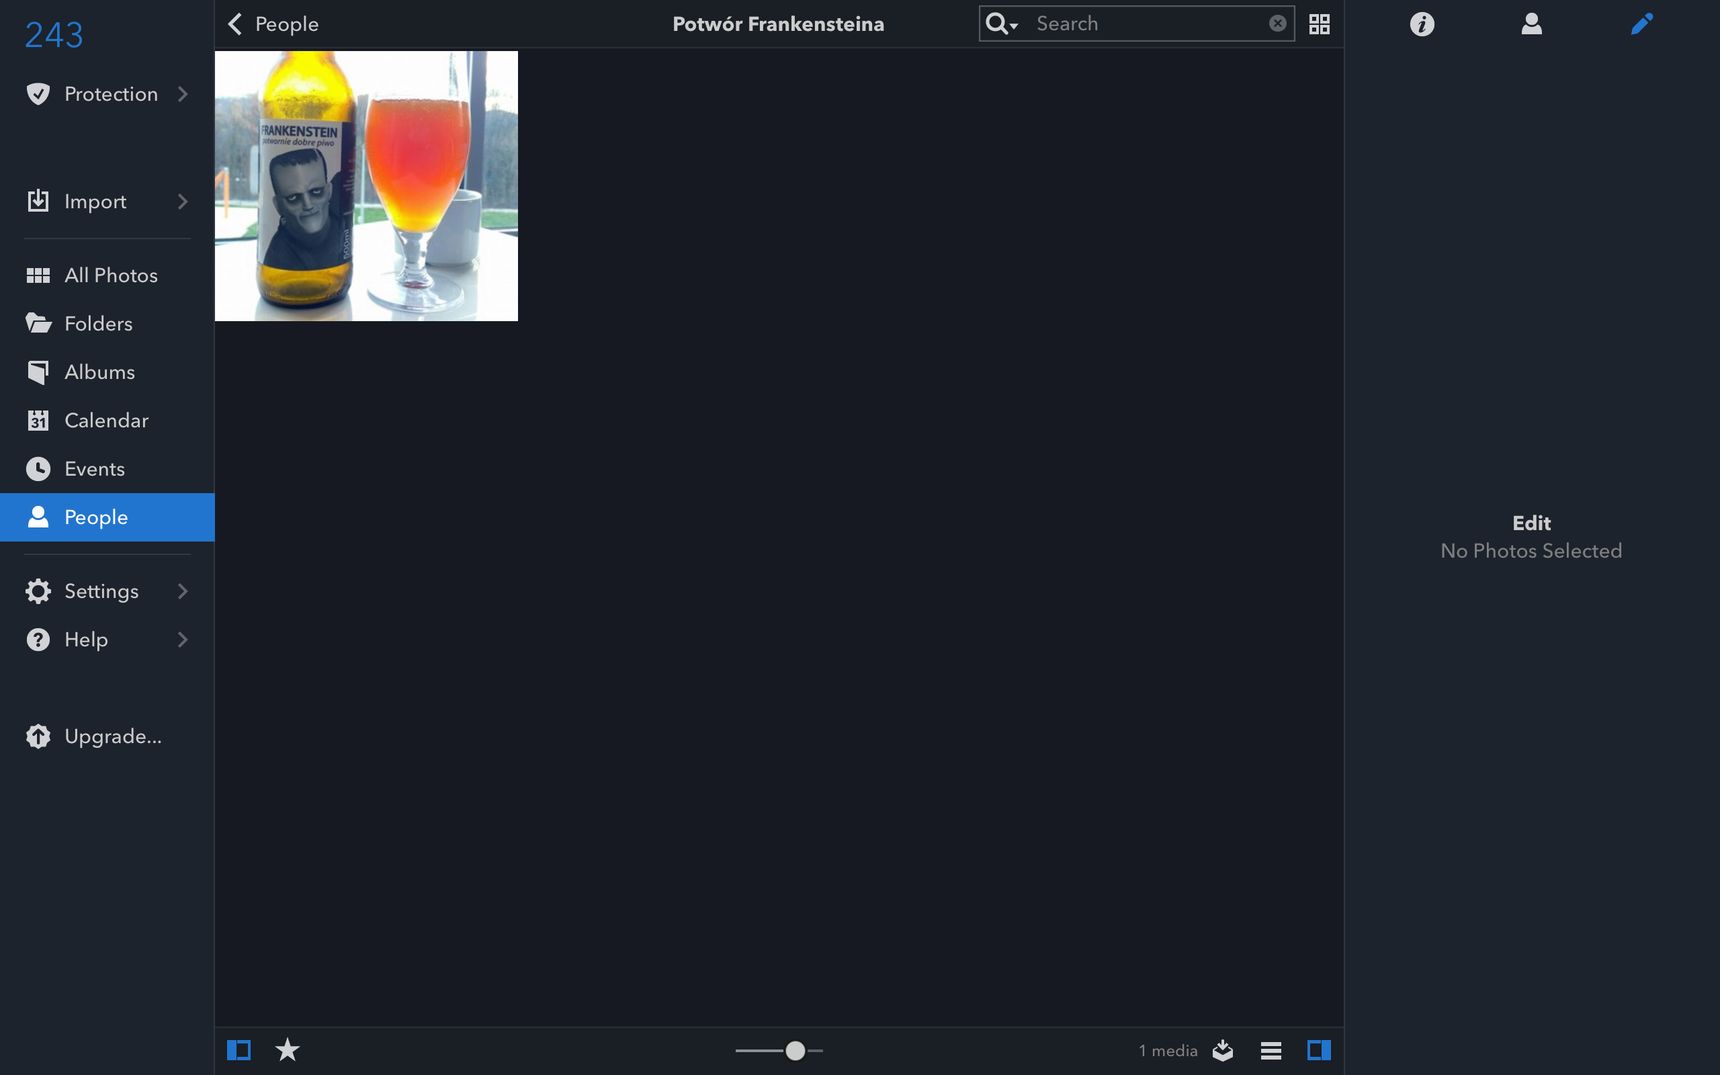Screen dimensions: 1720x1075
Task: Filter by favorites star
Action: pyautogui.click(x=287, y=1050)
